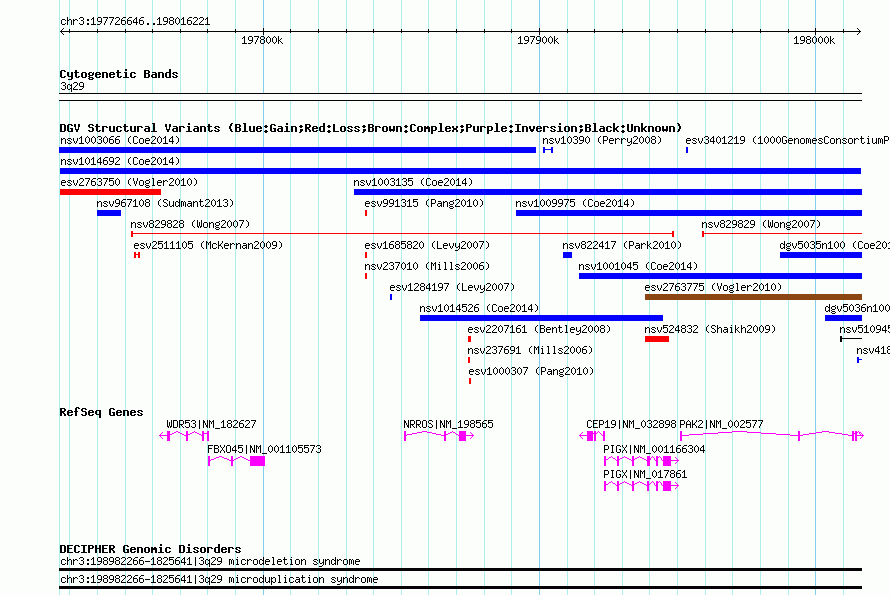Select the nsv829829 (Wong2007) label
The width and height of the screenshot is (890, 595).
tap(761, 224)
